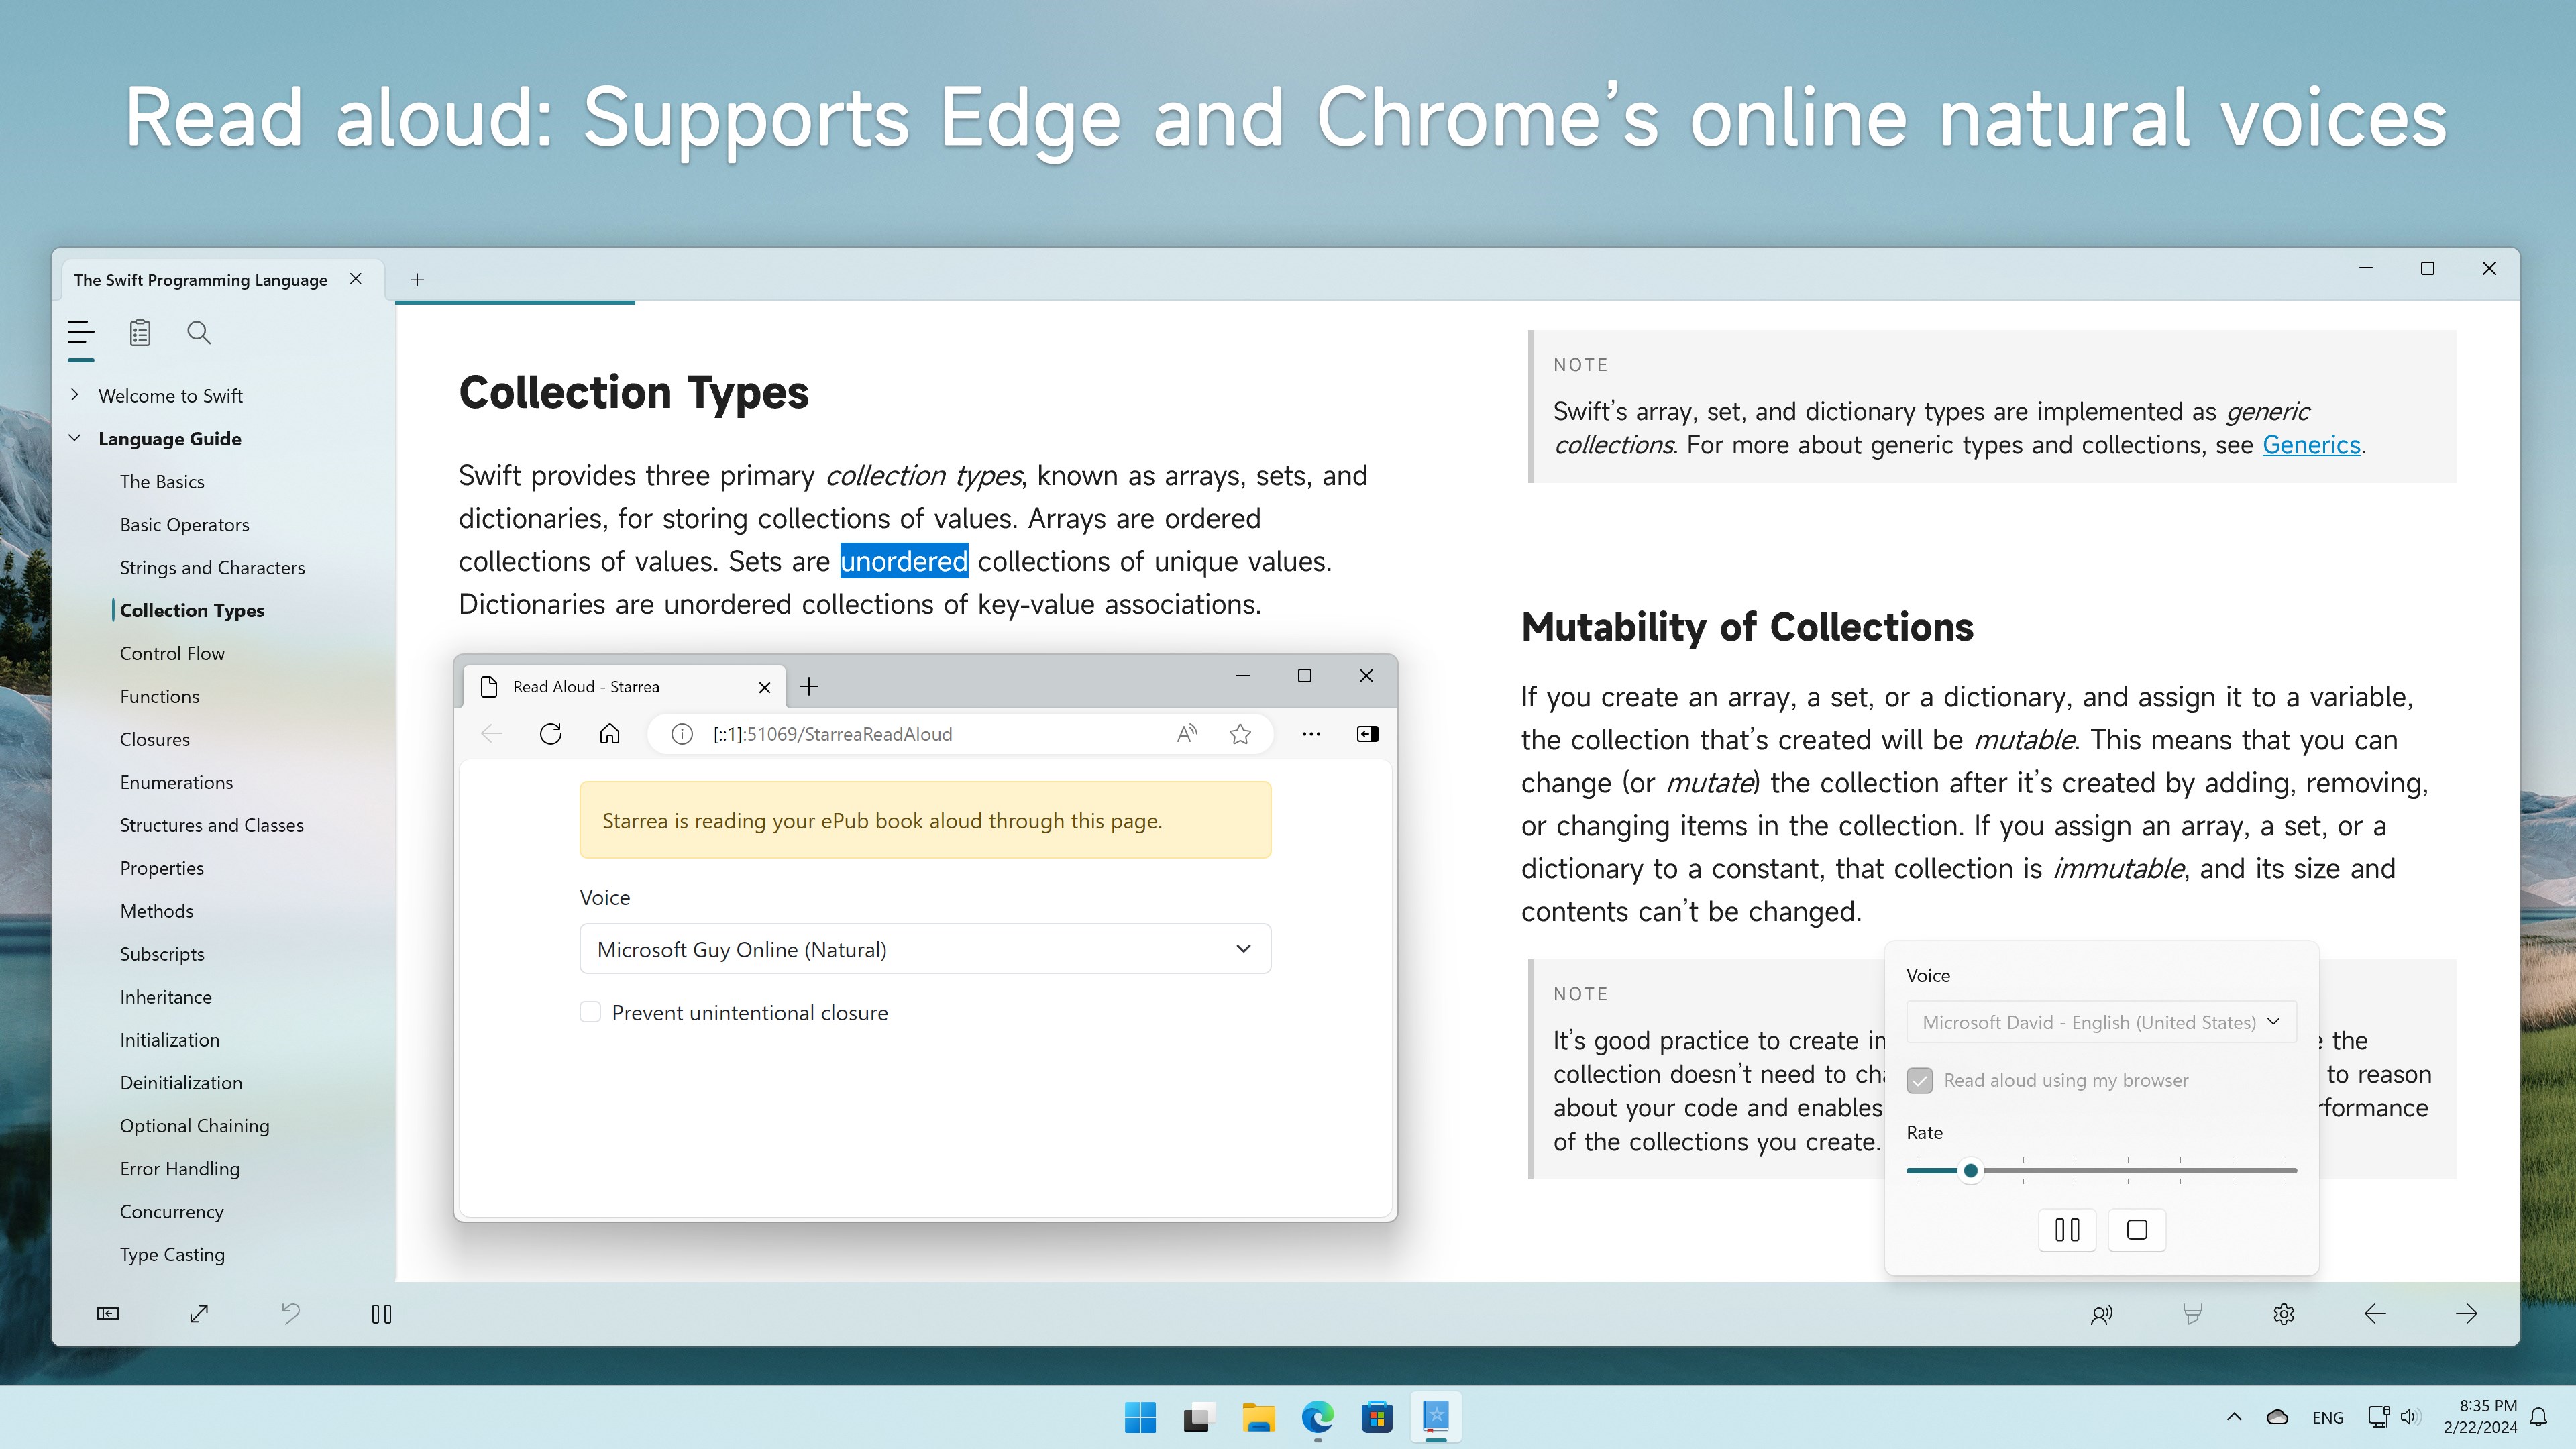Show table of contents panel
The image size is (2576, 1449).
(81, 333)
